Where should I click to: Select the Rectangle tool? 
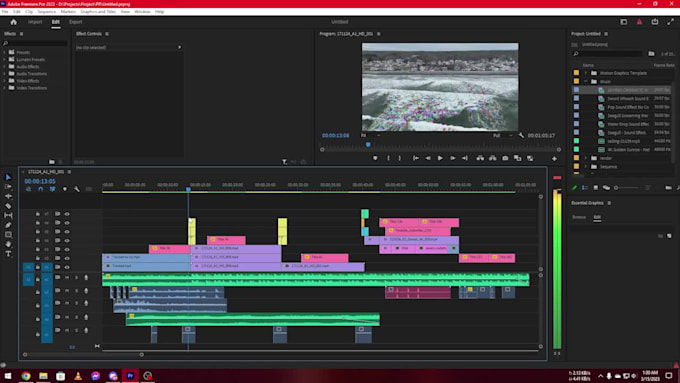coord(8,234)
